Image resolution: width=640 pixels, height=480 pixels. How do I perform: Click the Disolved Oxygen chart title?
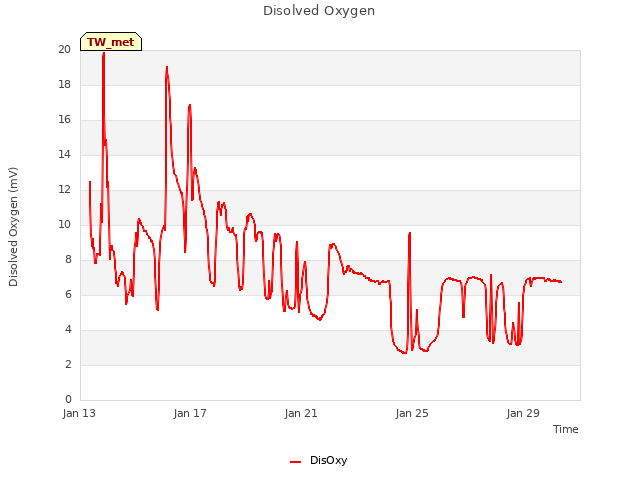coord(319,11)
